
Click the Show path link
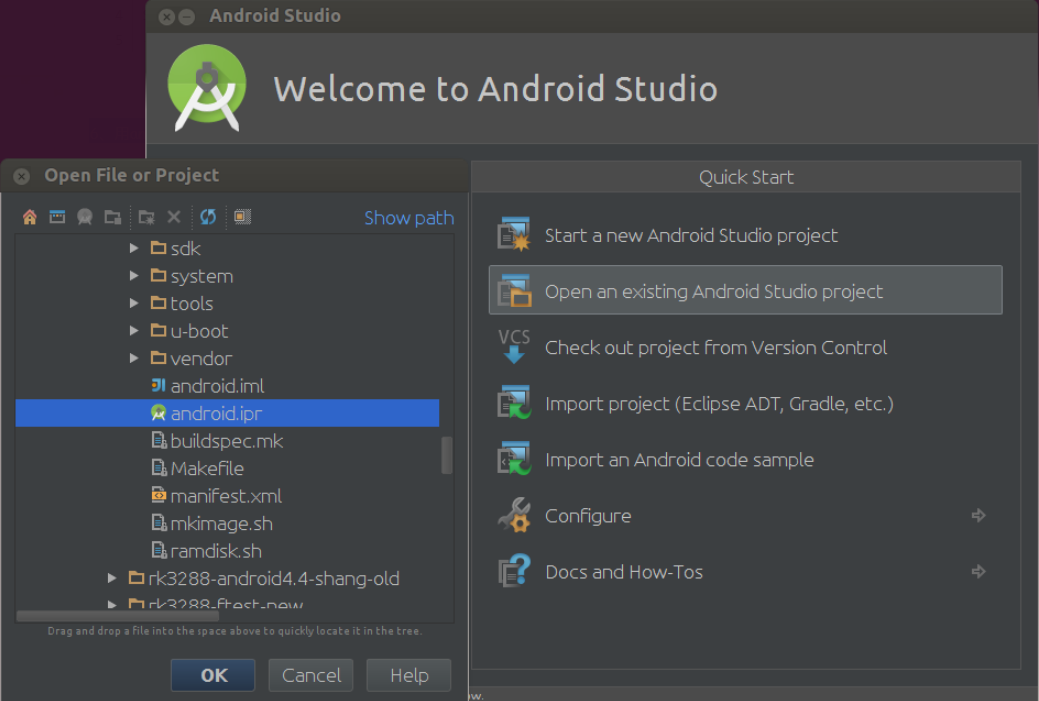[409, 218]
